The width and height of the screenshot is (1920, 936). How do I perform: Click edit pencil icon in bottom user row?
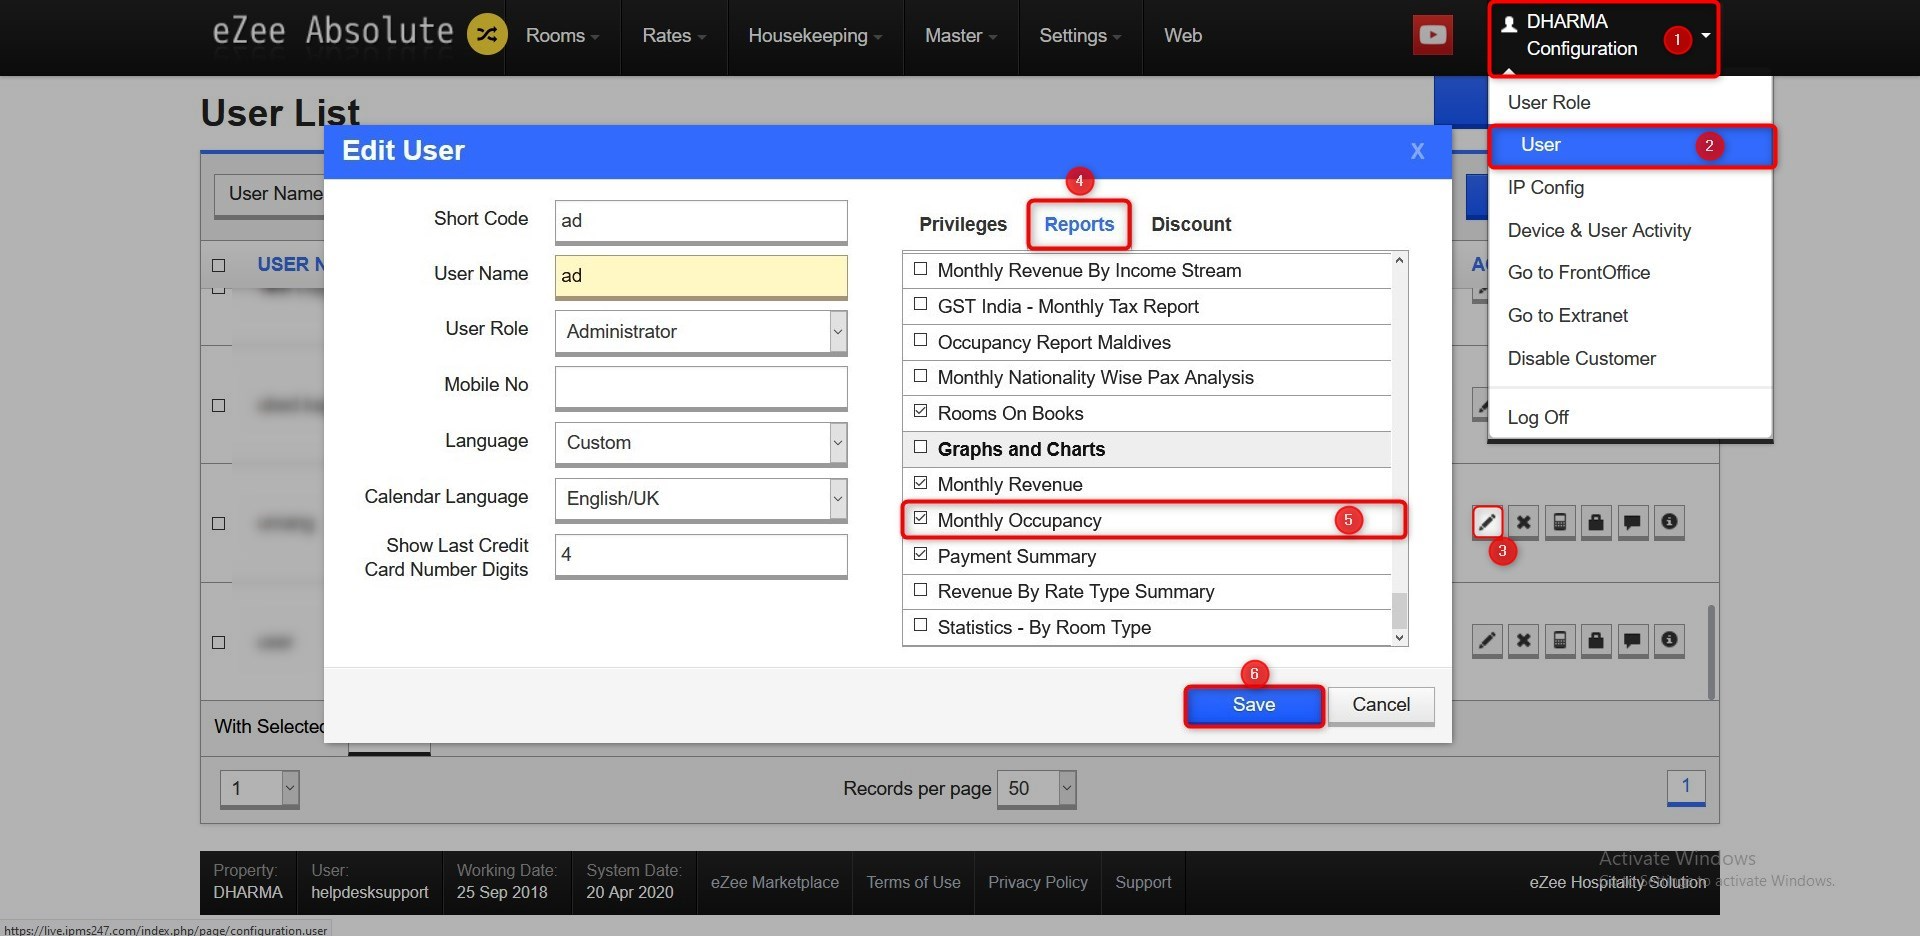1487,640
